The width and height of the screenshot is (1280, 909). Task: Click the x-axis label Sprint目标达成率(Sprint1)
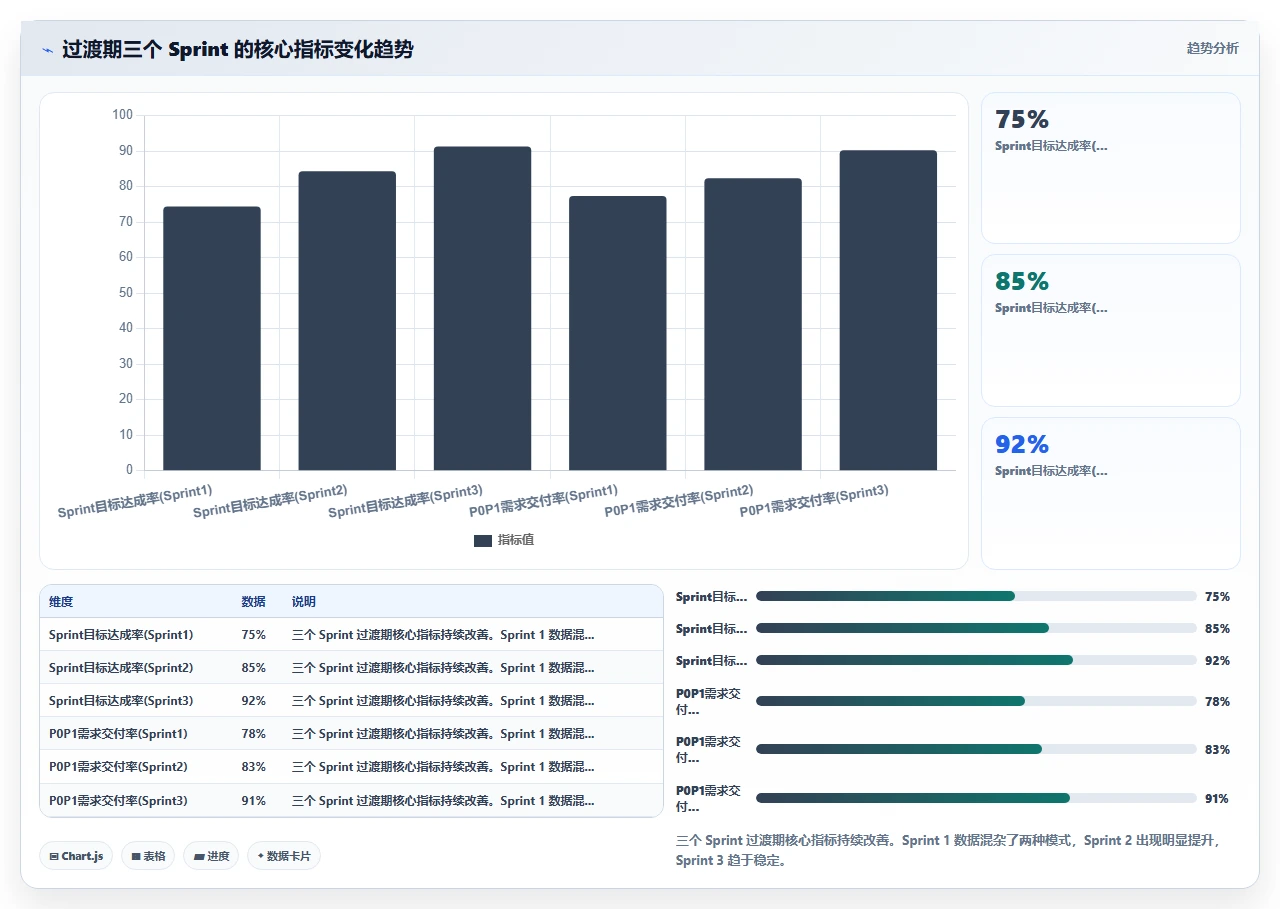coord(135,501)
